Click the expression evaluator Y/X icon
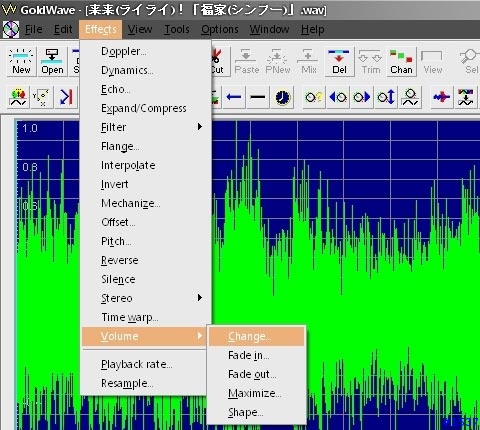Image resolution: width=480 pixels, height=430 pixels. 42,97
